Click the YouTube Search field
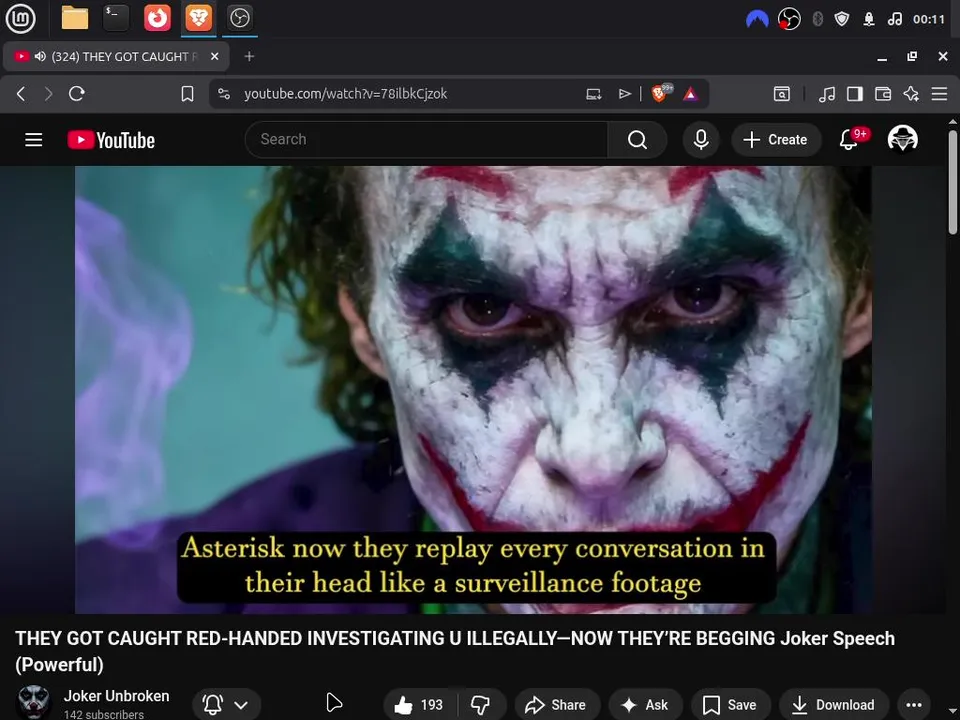The height and width of the screenshot is (720, 960). click(426, 140)
